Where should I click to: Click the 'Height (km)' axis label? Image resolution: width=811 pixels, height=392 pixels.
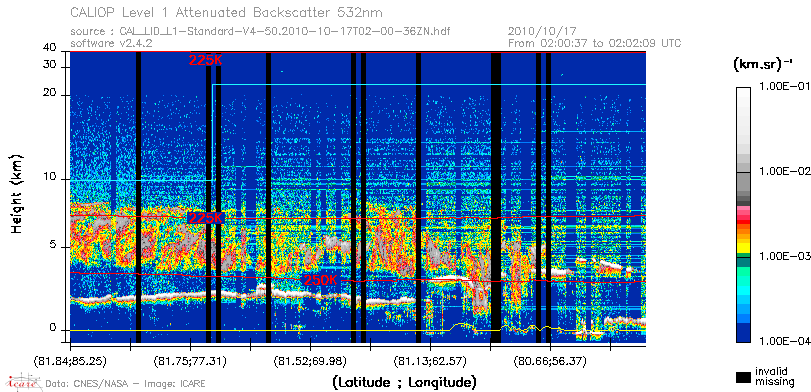[x=17, y=194]
